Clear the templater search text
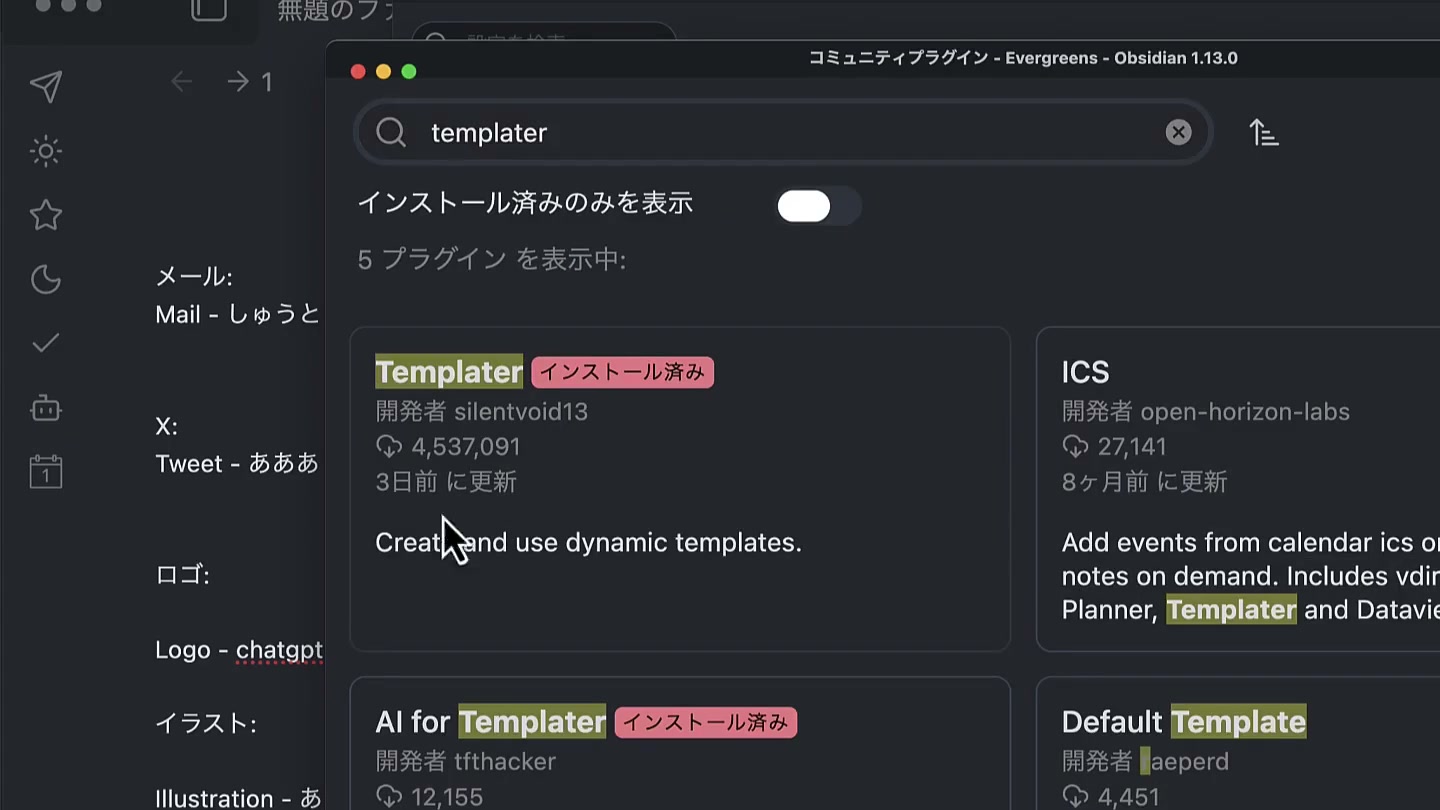Image resolution: width=1440 pixels, height=810 pixels. [1179, 132]
